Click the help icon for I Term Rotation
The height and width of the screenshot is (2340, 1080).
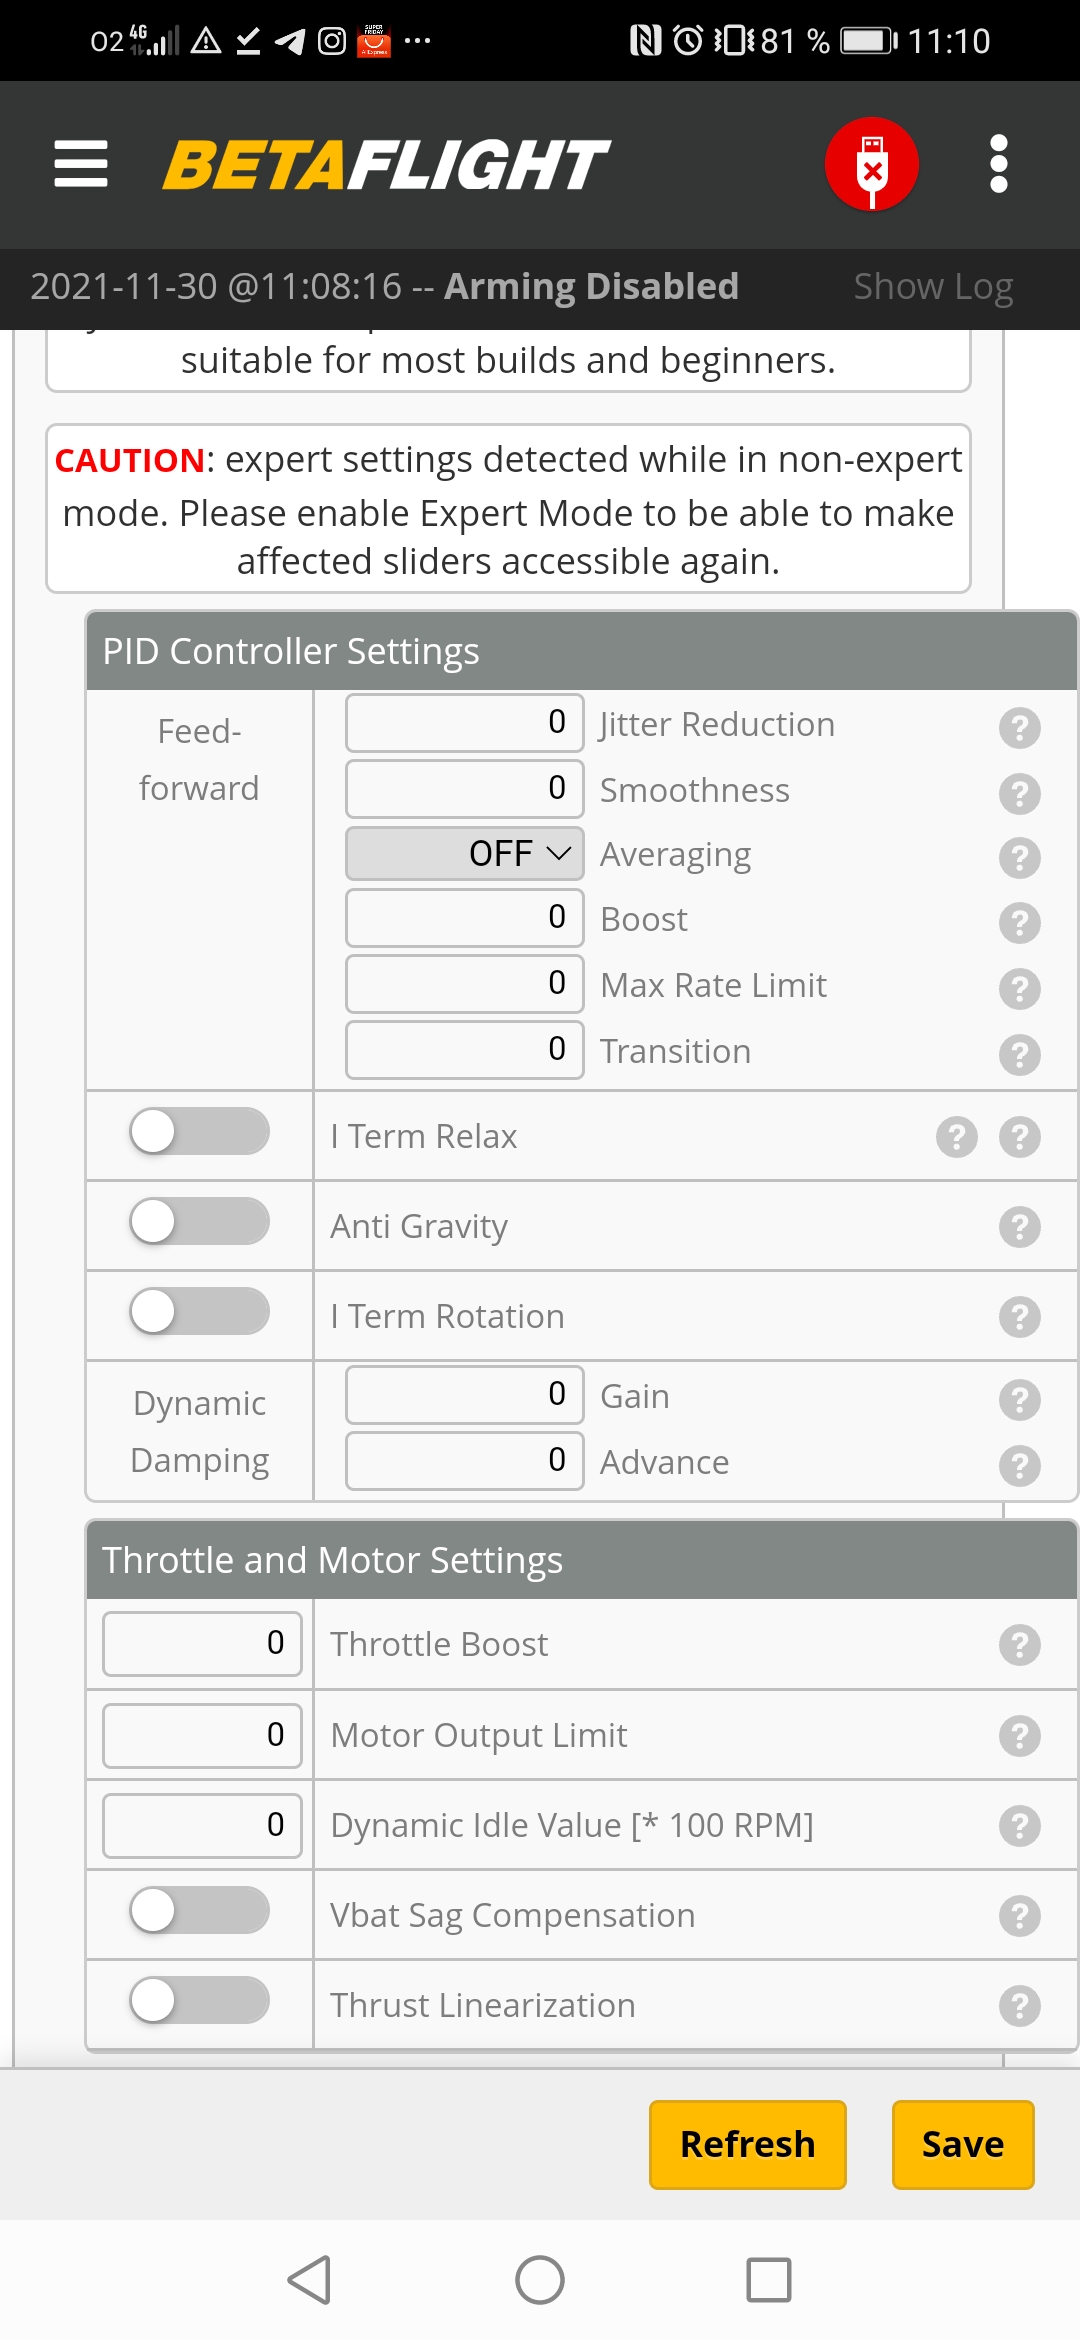click(x=1018, y=1316)
